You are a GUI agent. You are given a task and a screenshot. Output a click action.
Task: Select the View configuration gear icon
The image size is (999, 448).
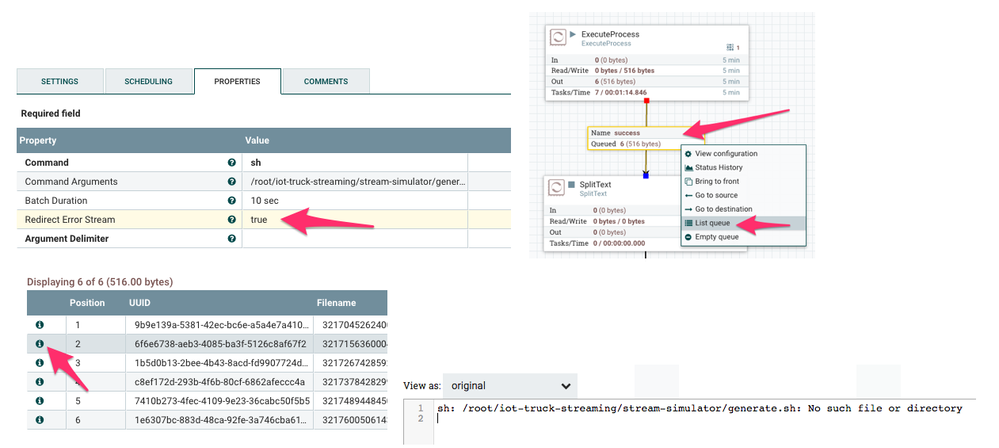click(x=688, y=154)
